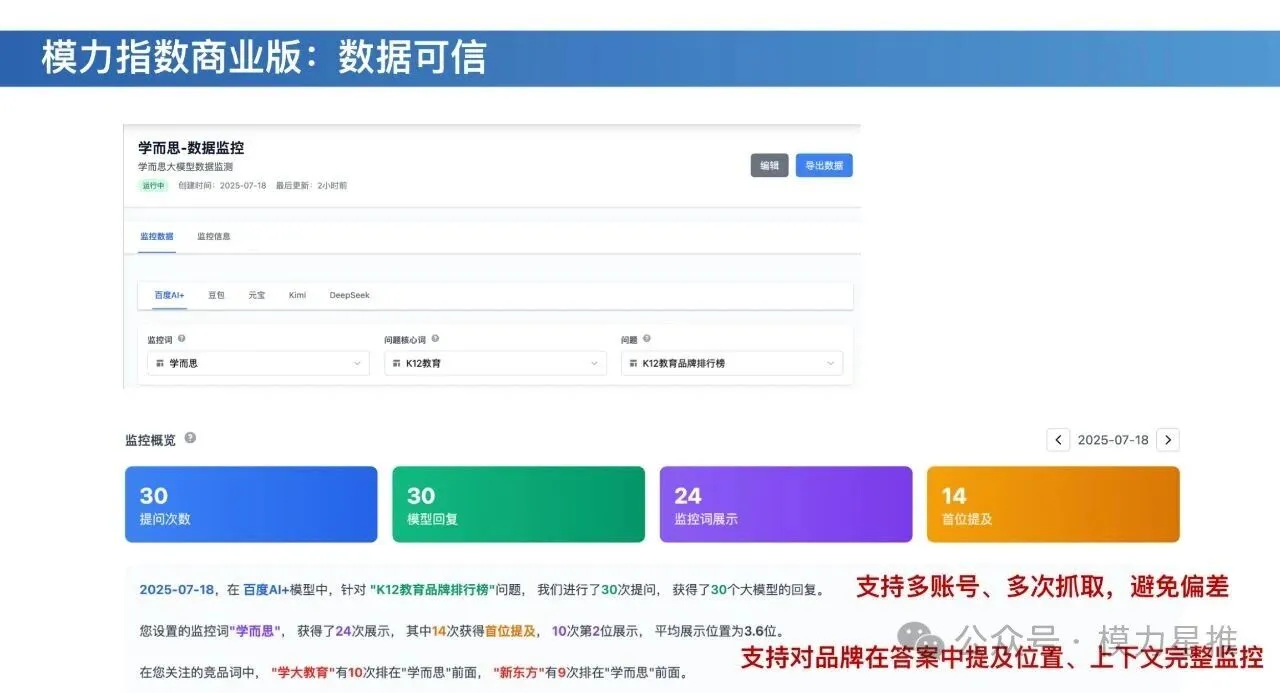Click the 24 监控词展示 stat card
This screenshot has height=693, width=1280.
click(786, 504)
